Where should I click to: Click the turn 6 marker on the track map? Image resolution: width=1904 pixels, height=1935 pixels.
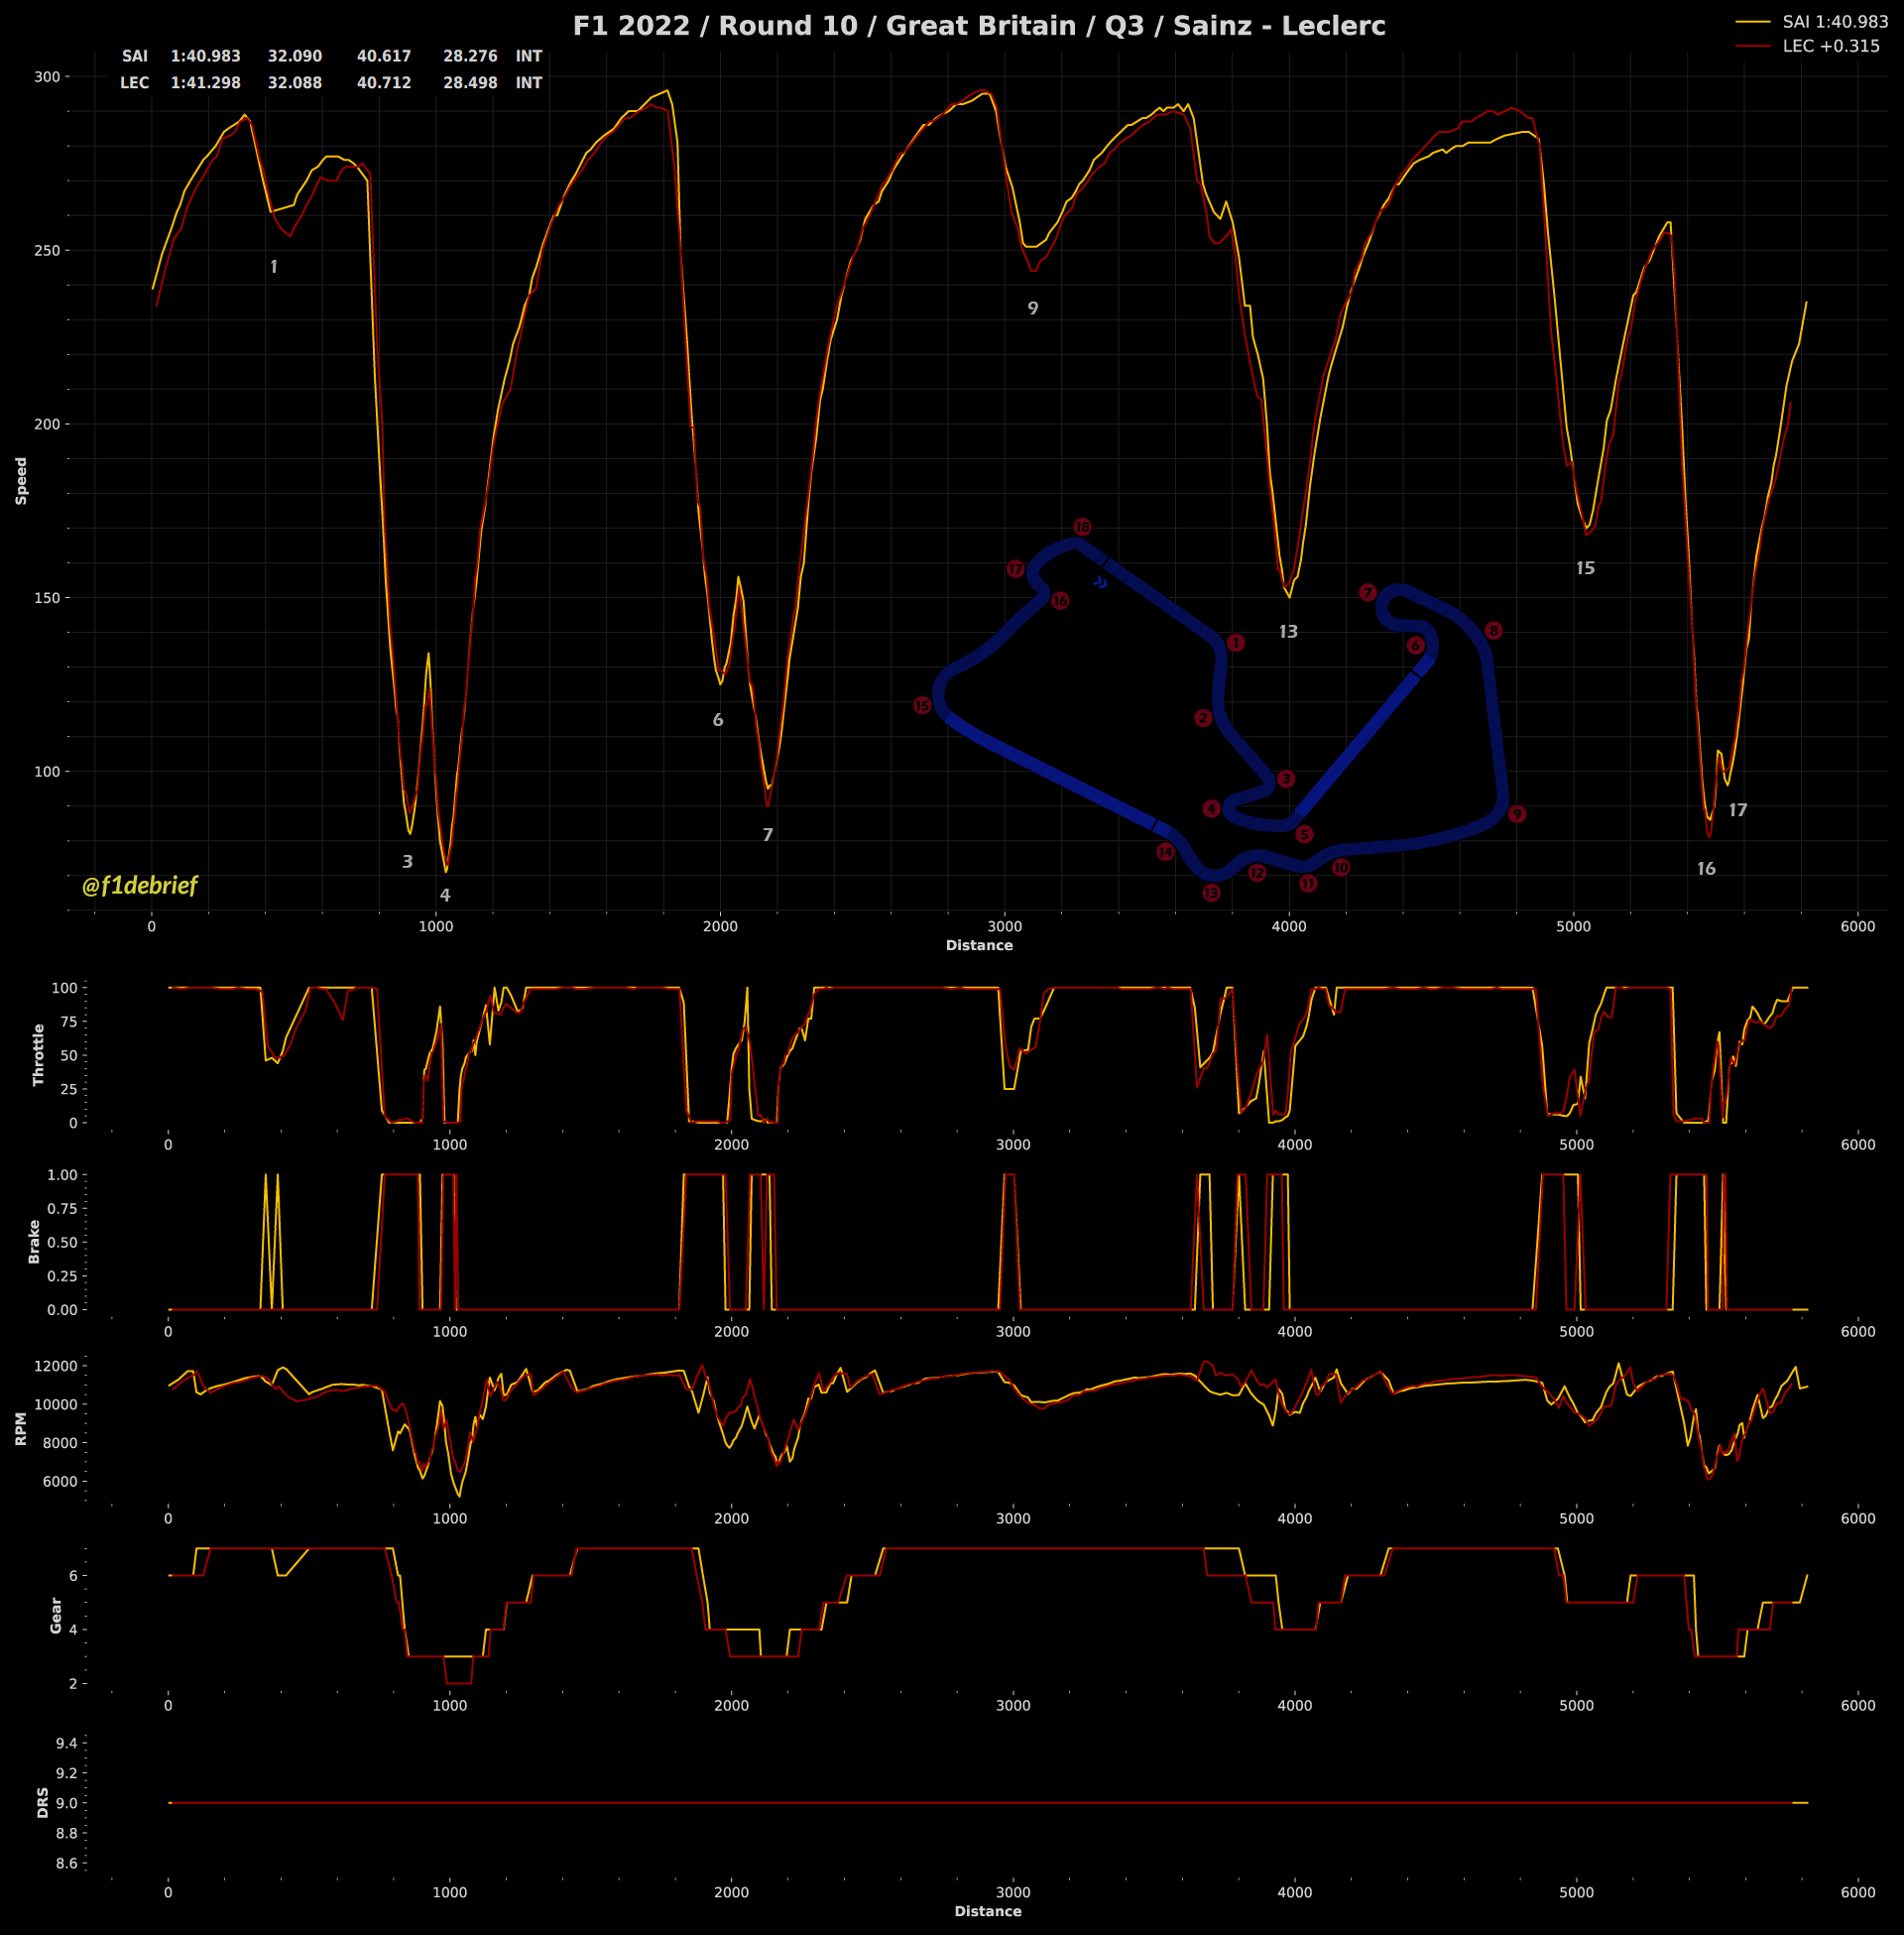(1415, 646)
